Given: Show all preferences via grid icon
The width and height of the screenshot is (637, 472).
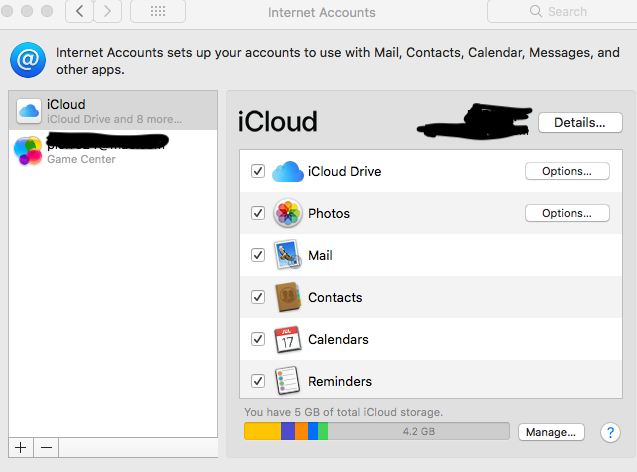Looking at the screenshot, I should pyautogui.click(x=158, y=11).
